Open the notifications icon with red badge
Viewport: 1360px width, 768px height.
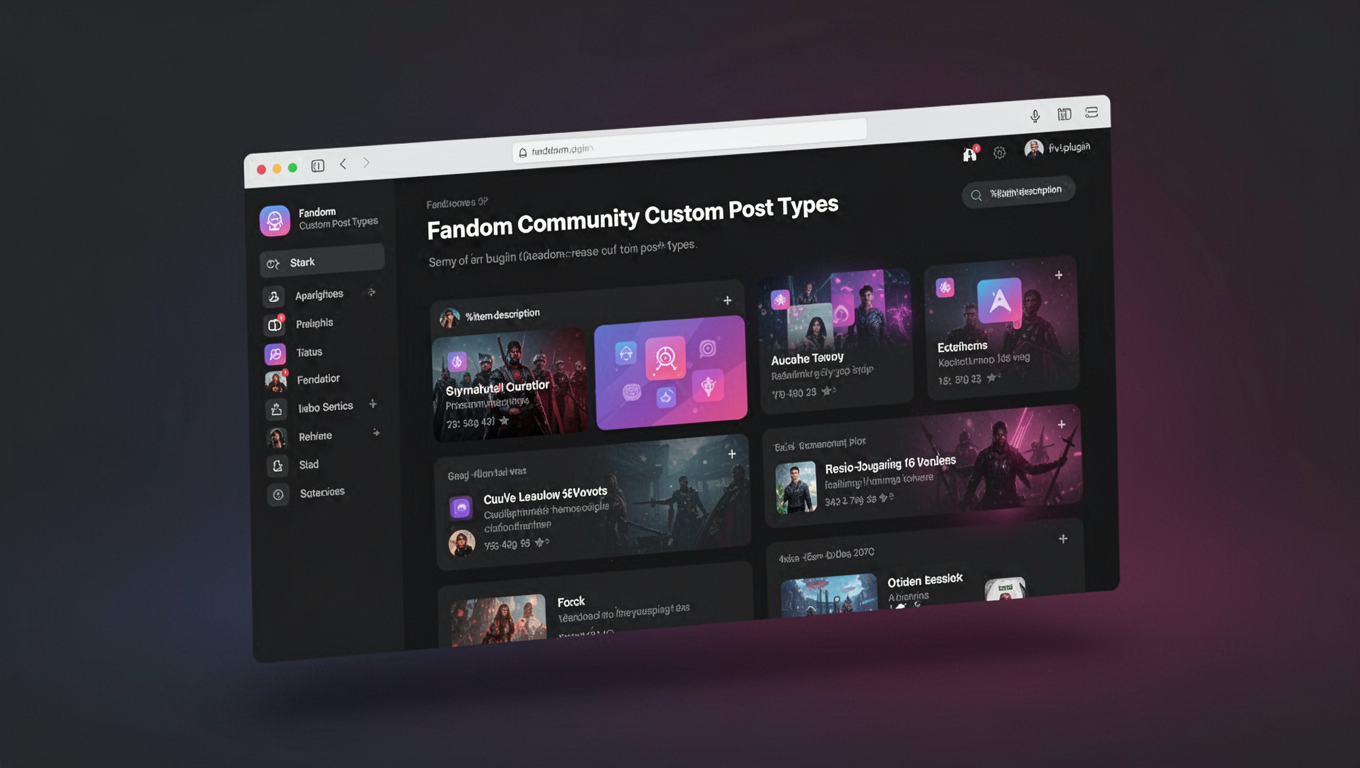pos(969,153)
